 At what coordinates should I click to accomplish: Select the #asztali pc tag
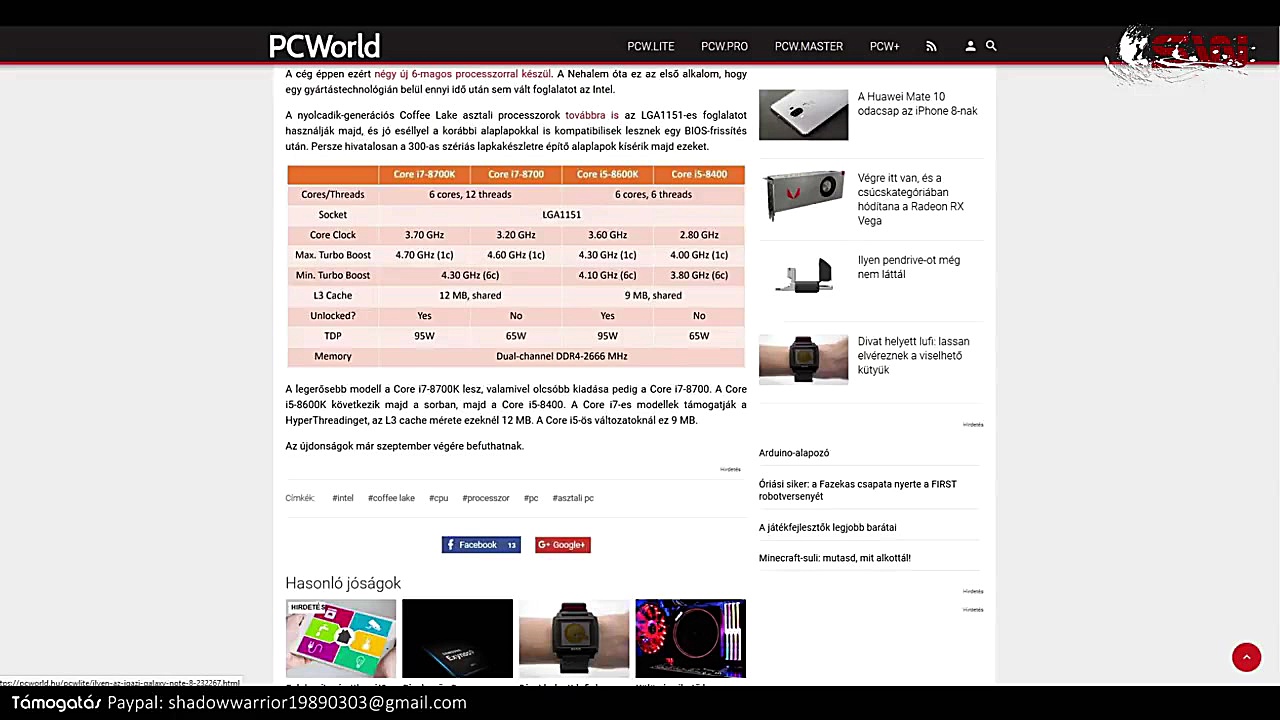tap(573, 498)
